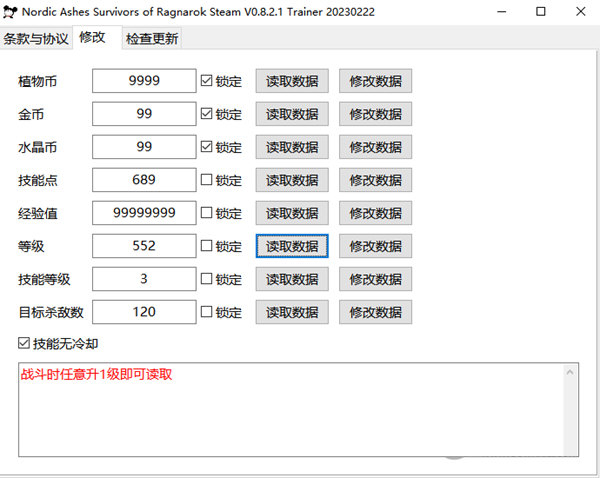Select the 修改 tab
600x478 pixels.
point(93,38)
